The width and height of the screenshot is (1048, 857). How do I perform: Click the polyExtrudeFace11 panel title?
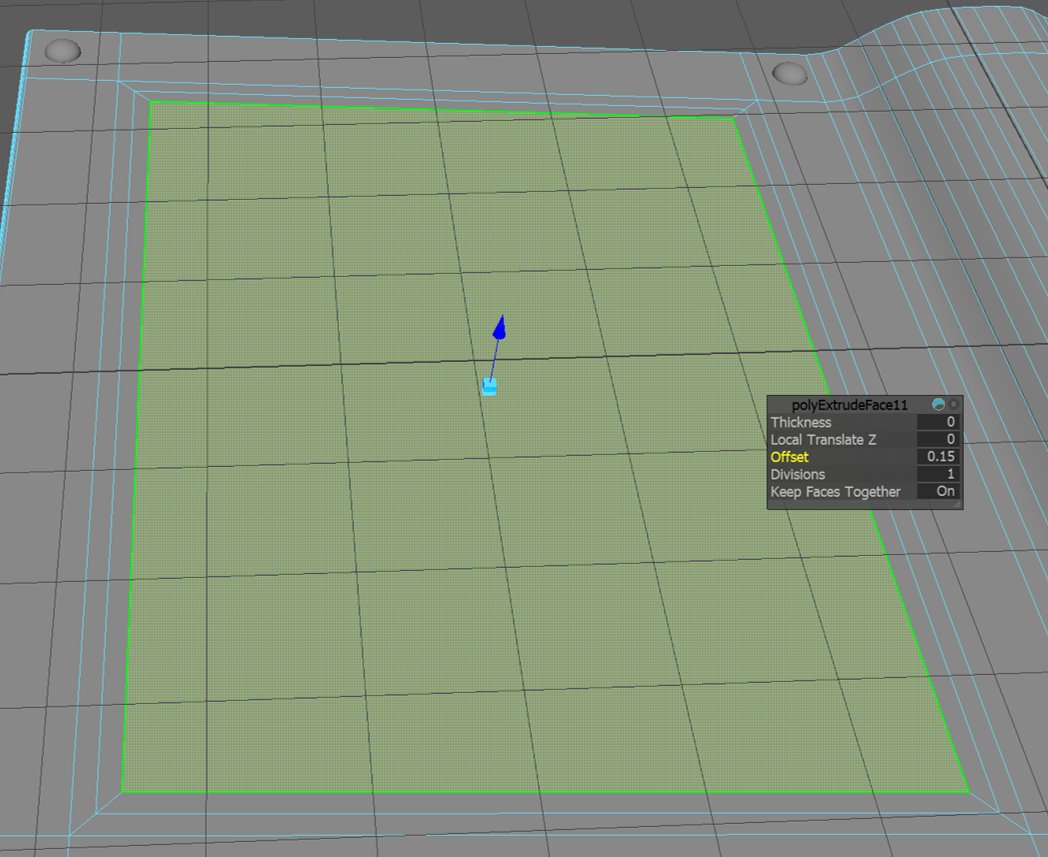849,405
